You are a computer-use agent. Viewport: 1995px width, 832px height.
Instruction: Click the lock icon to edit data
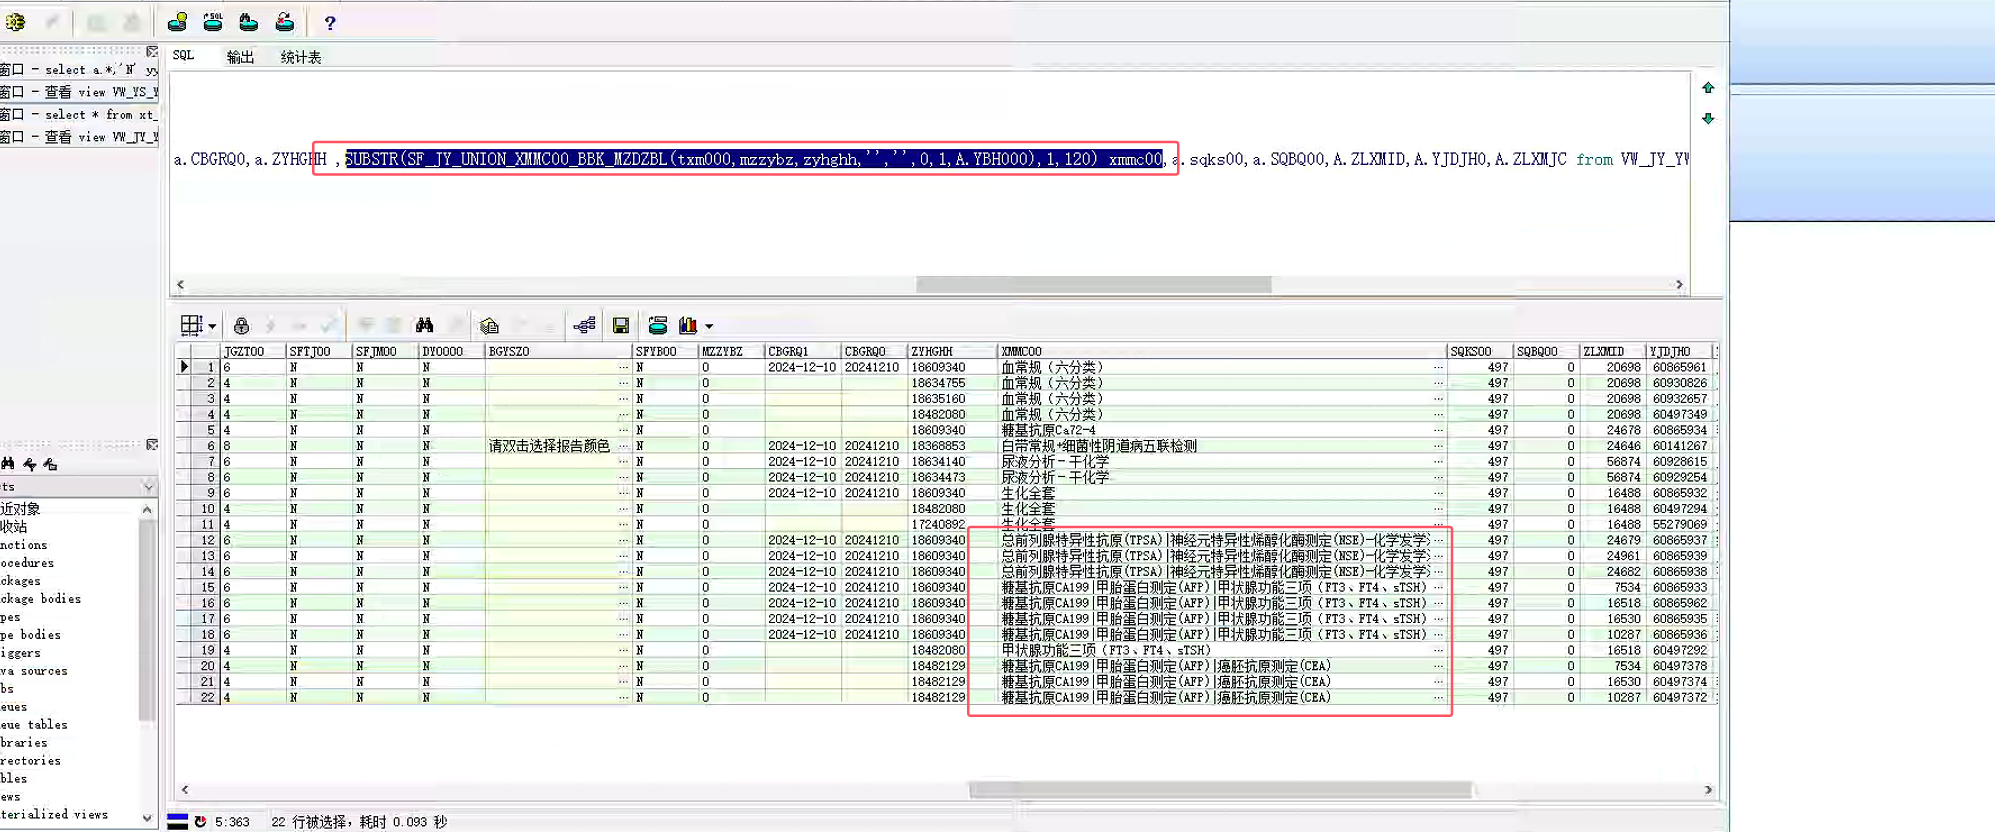(x=241, y=326)
